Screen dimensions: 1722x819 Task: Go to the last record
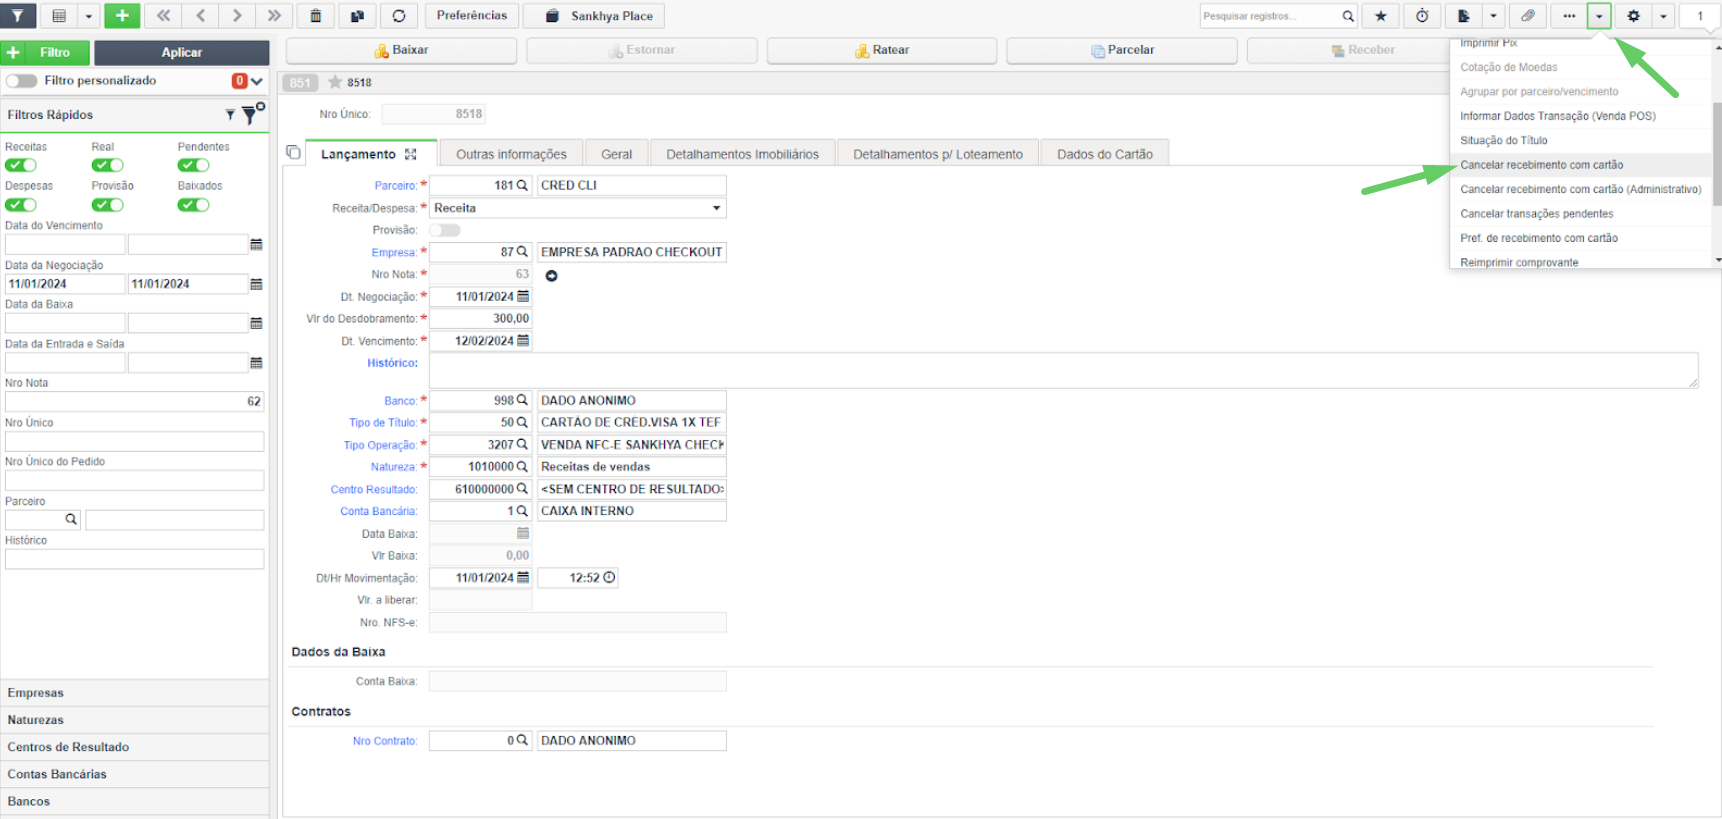[x=274, y=16]
